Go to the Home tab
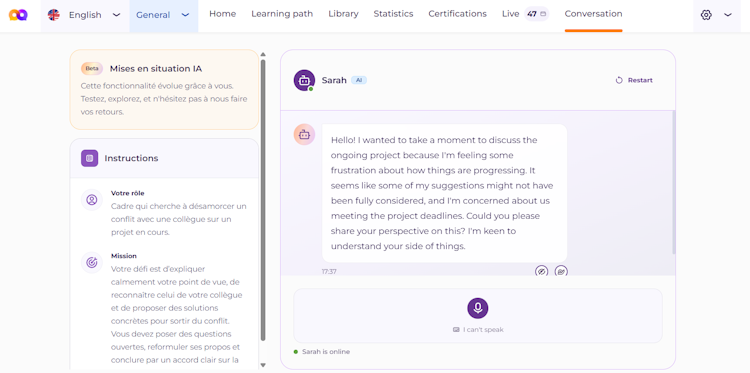 pos(222,14)
